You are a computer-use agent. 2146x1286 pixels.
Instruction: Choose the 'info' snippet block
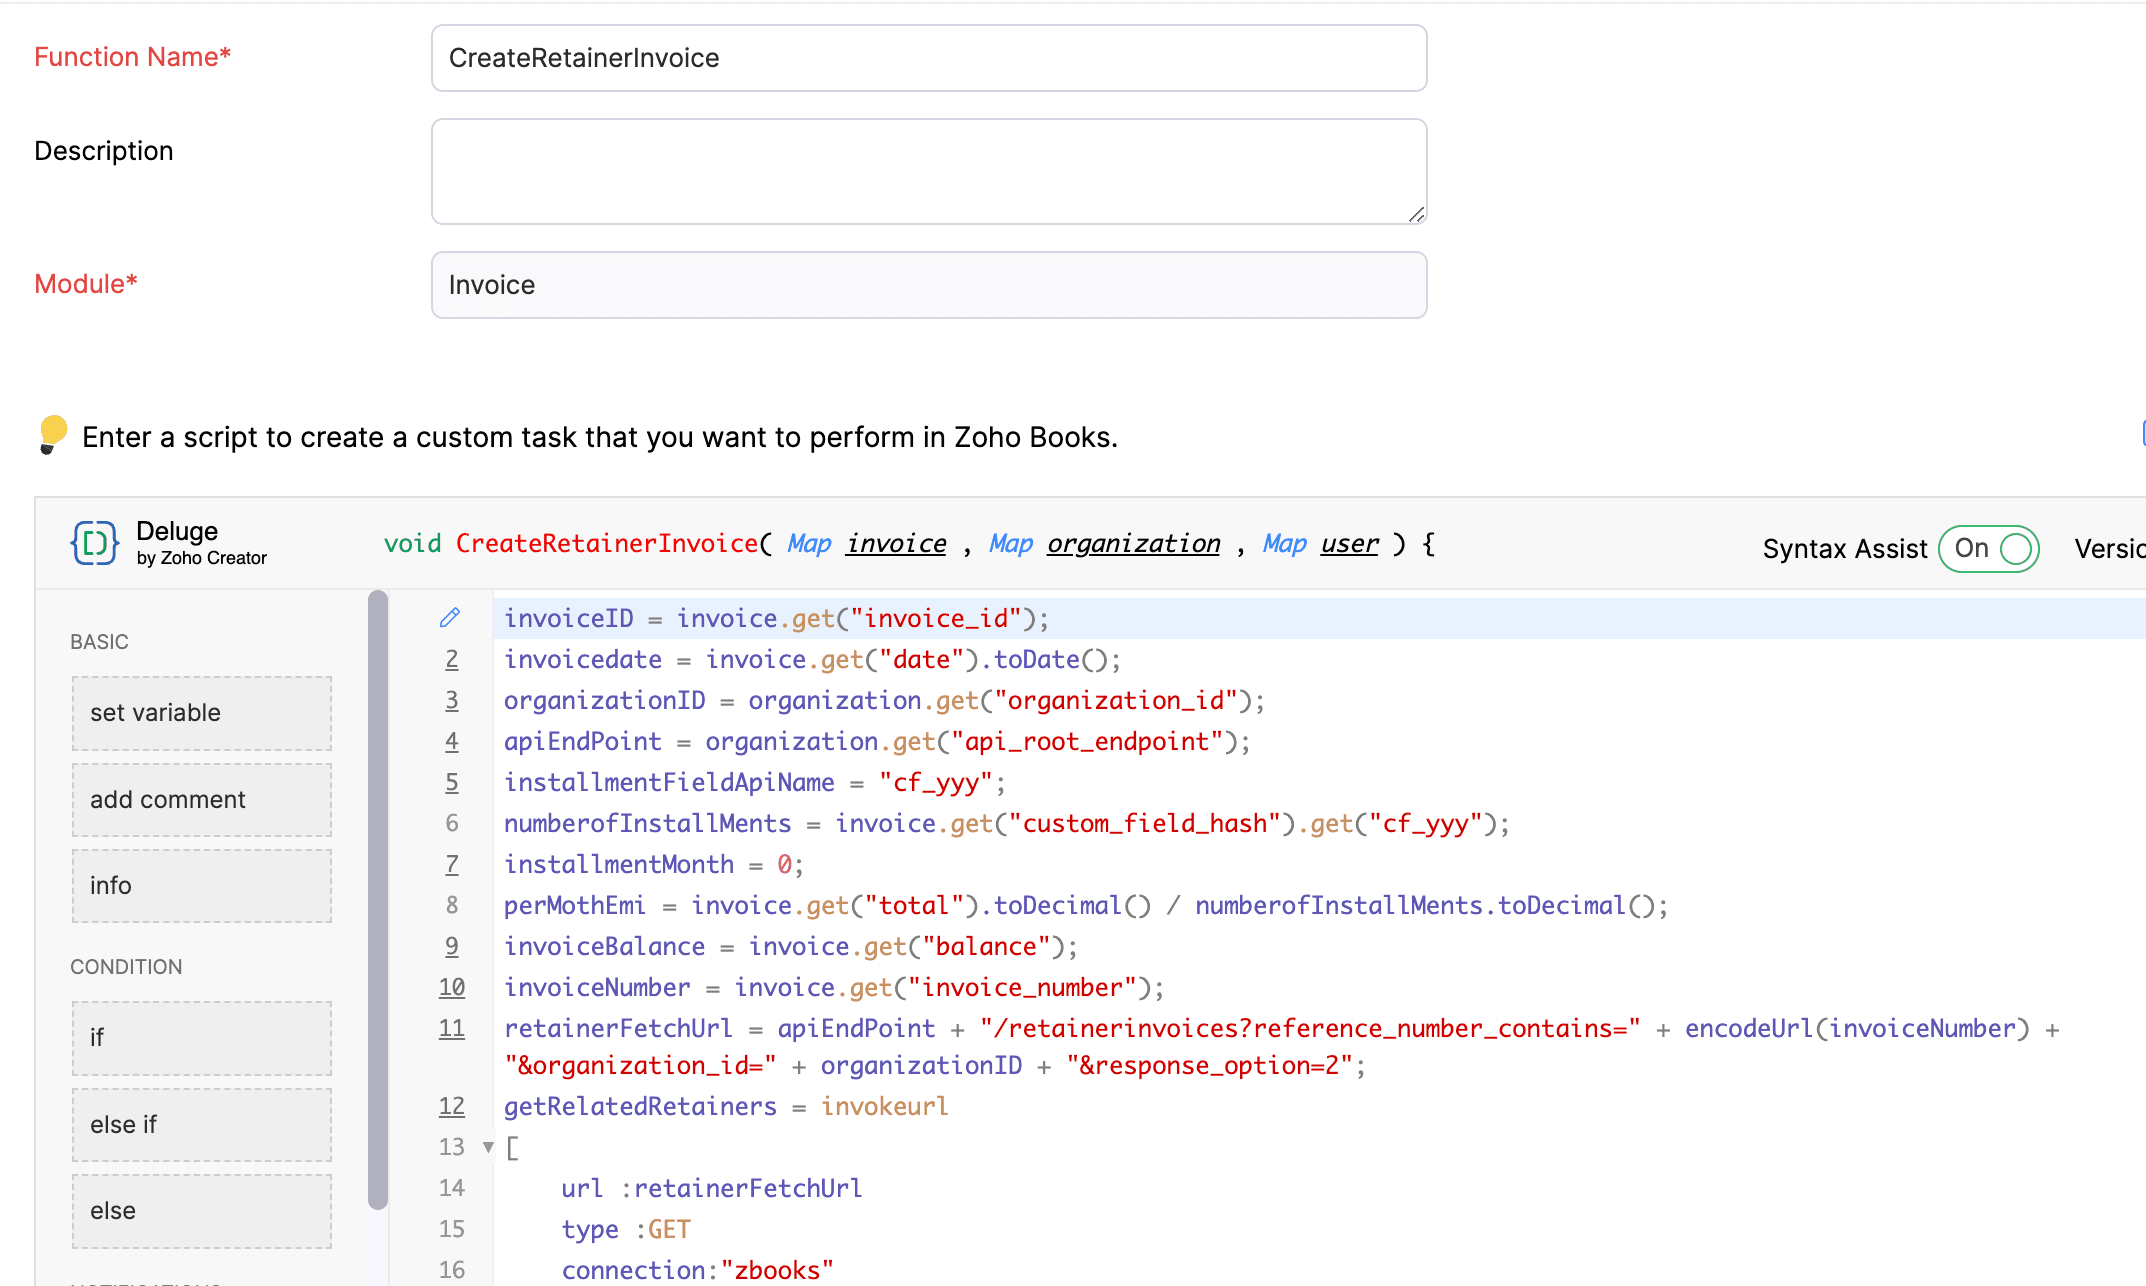201,886
